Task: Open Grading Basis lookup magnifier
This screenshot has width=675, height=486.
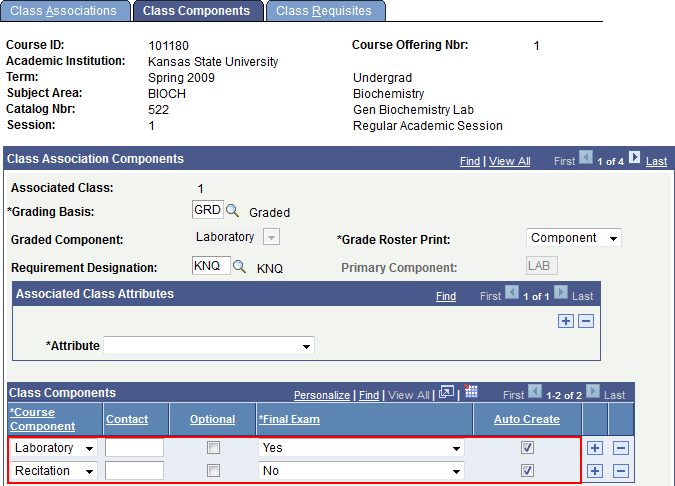Action: [232, 210]
